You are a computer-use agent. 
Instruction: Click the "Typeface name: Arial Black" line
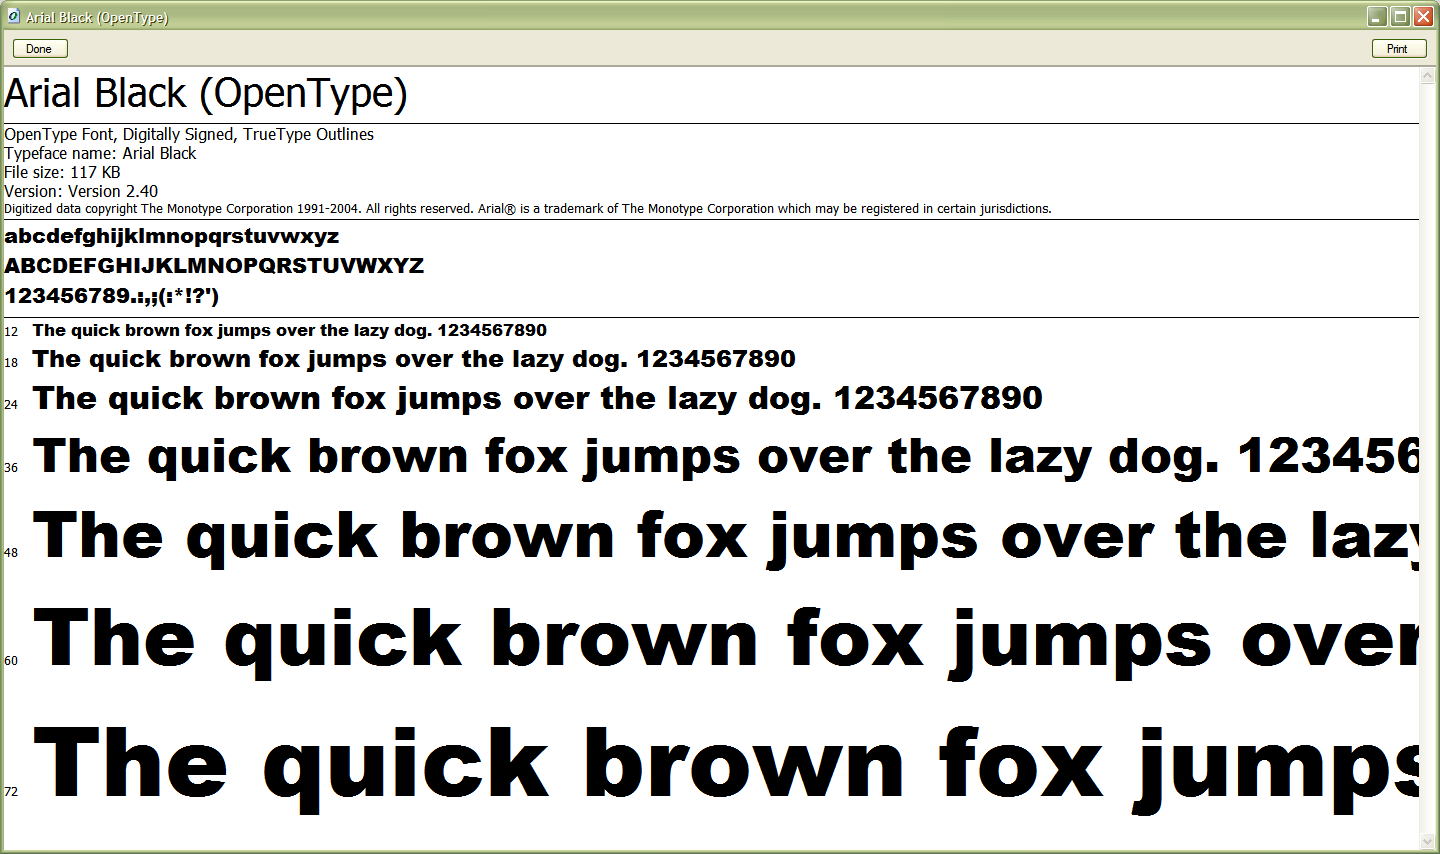click(100, 153)
